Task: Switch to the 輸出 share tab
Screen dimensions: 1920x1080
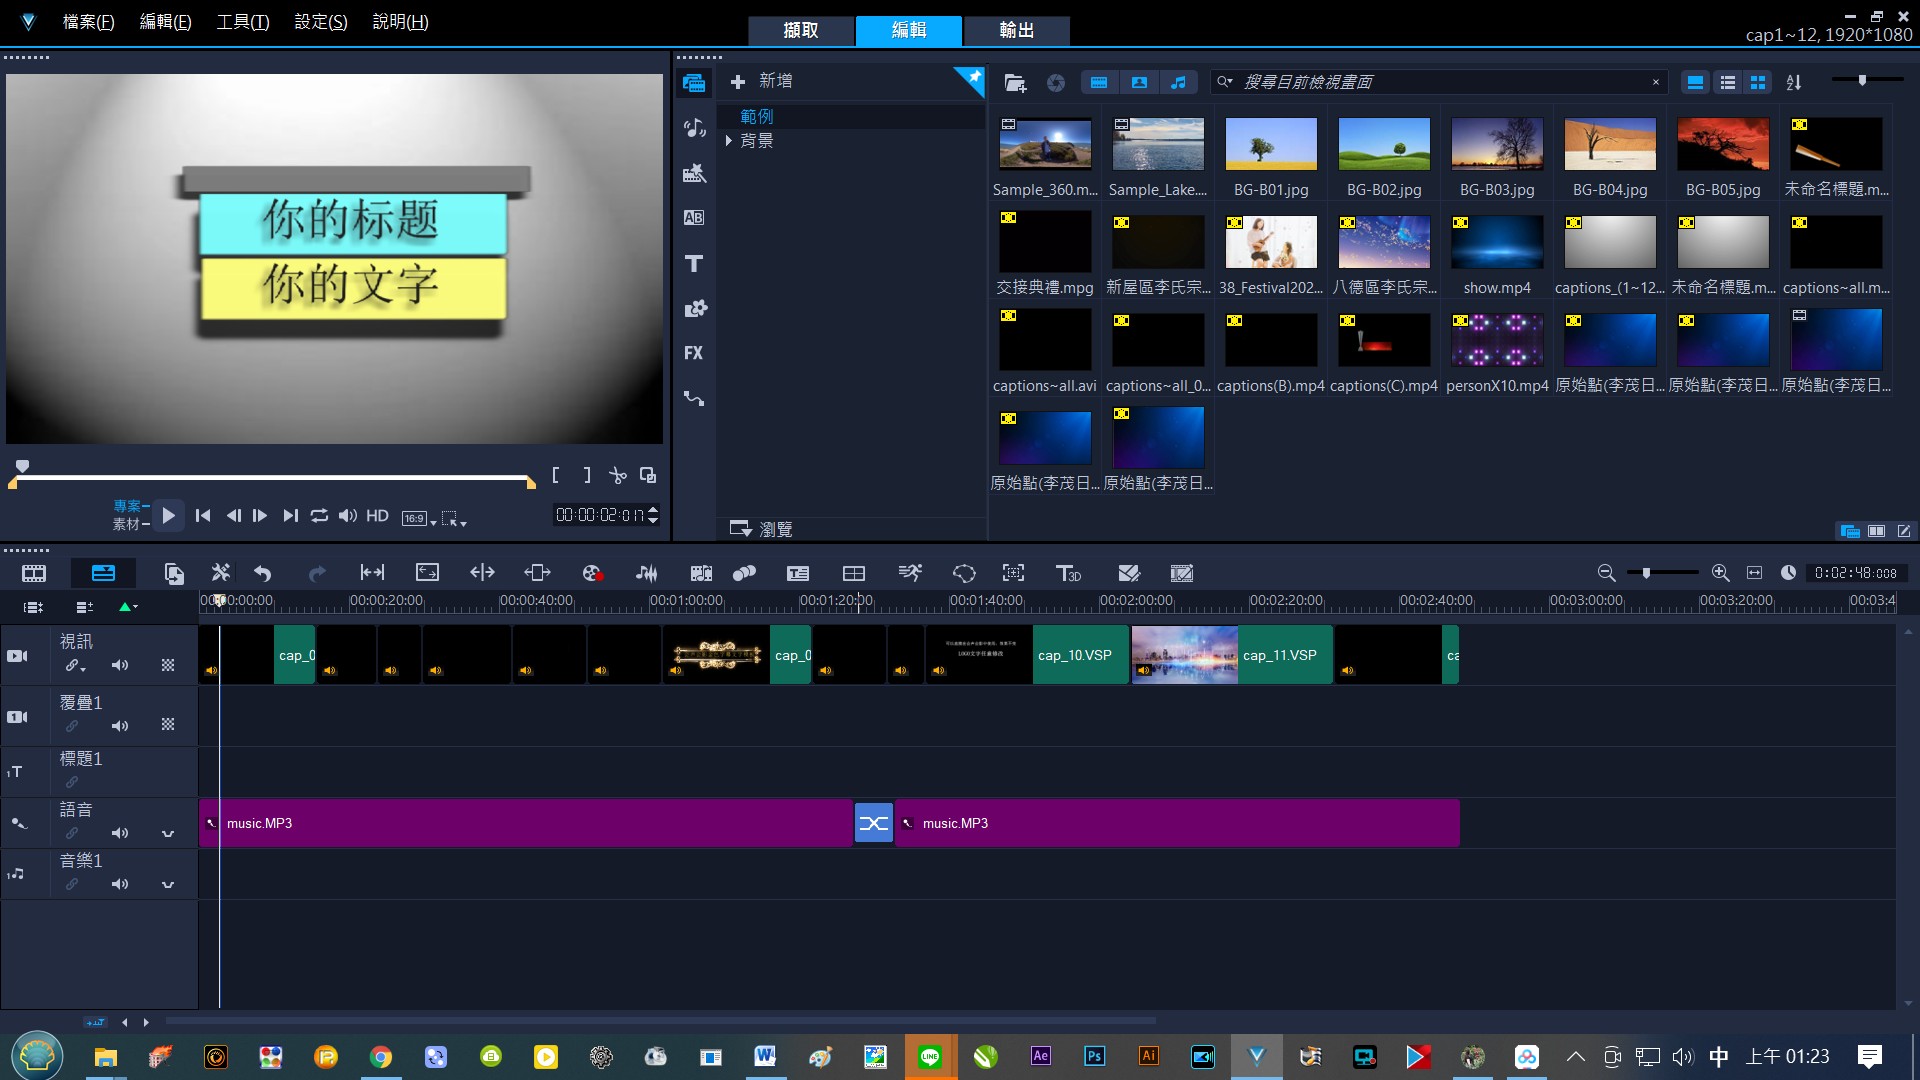Action: [1017, 30]
